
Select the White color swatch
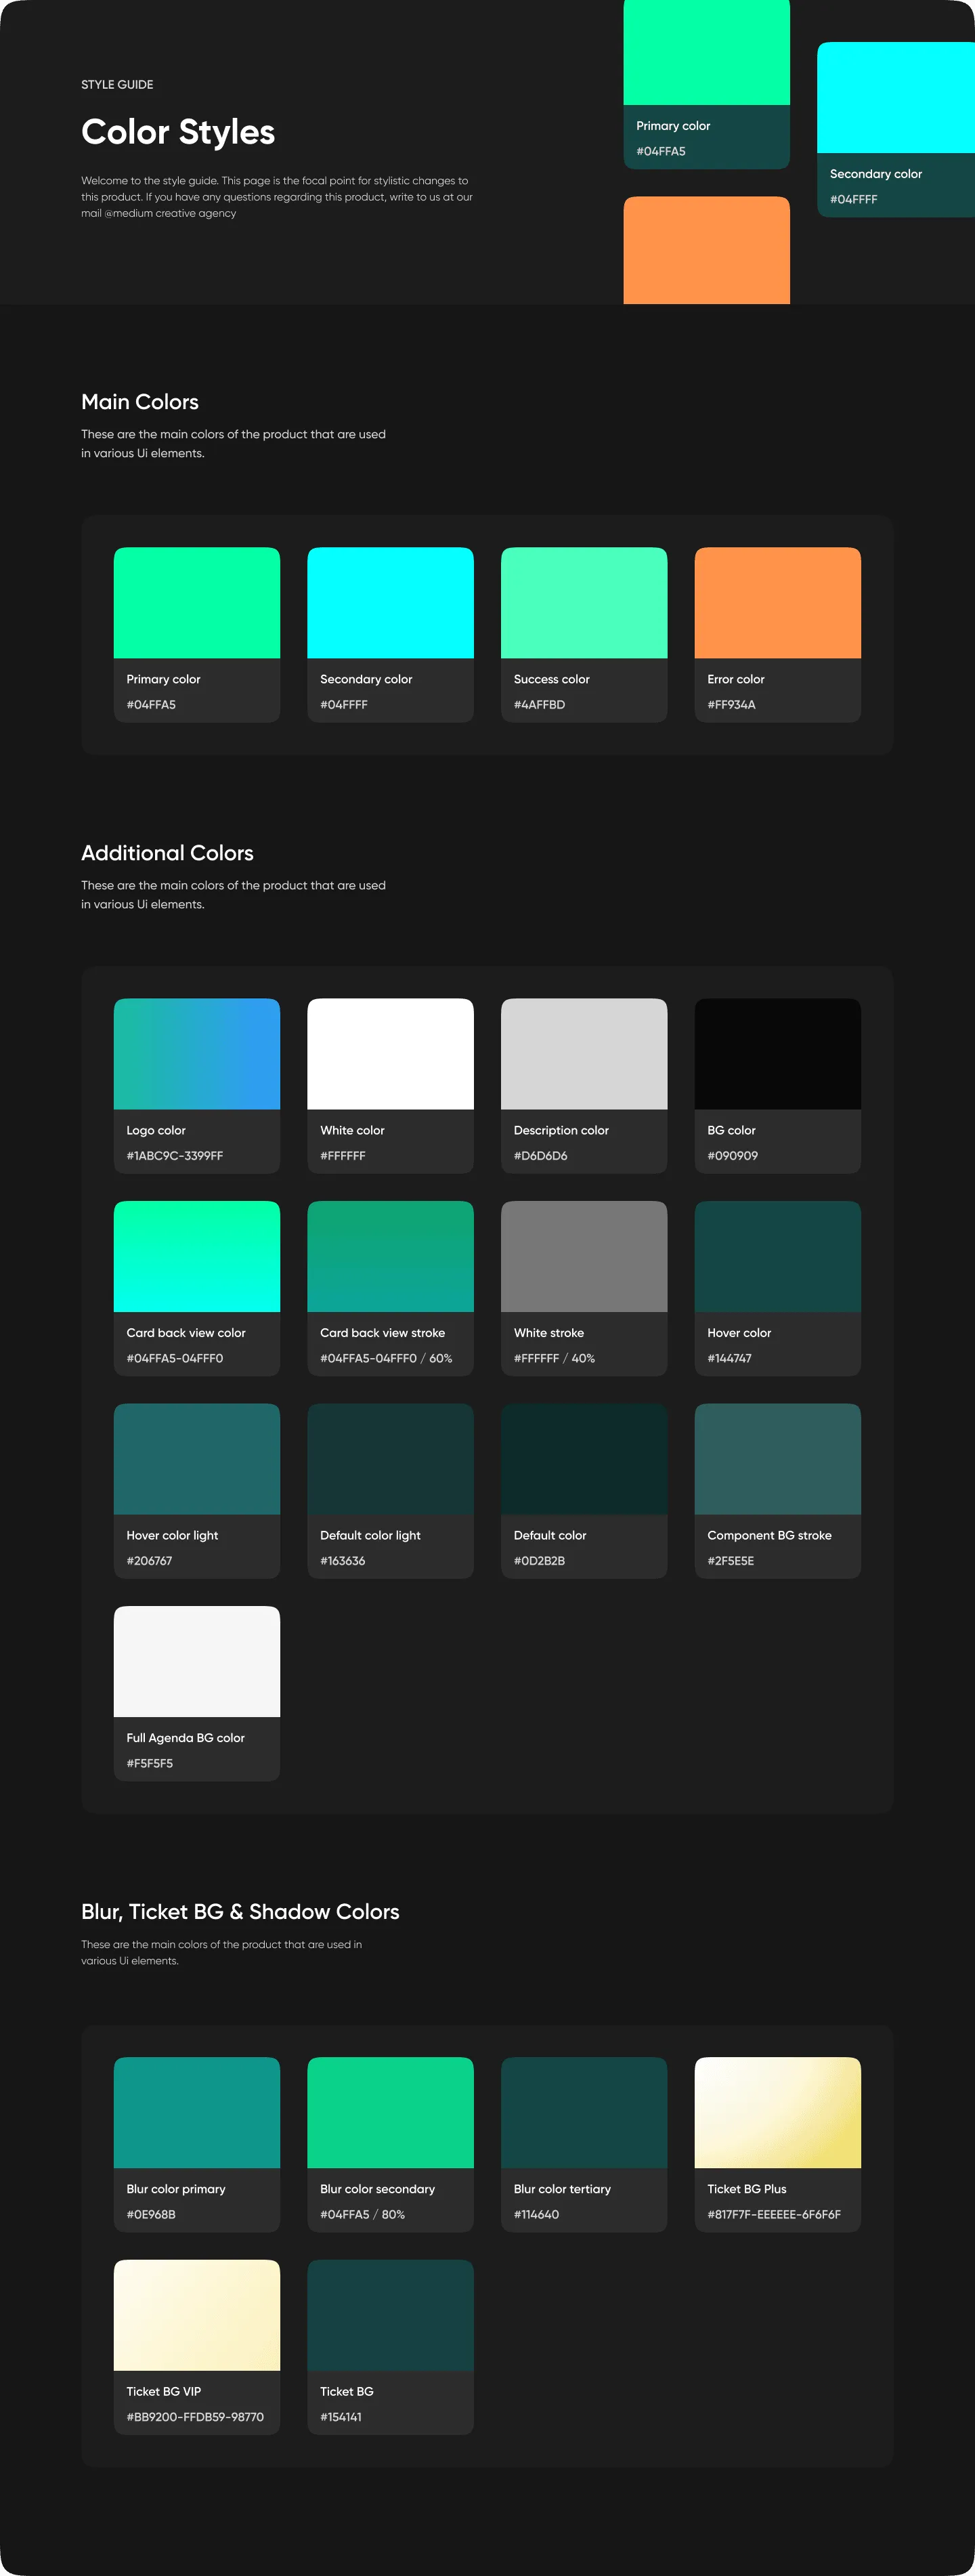(390, 1054)
